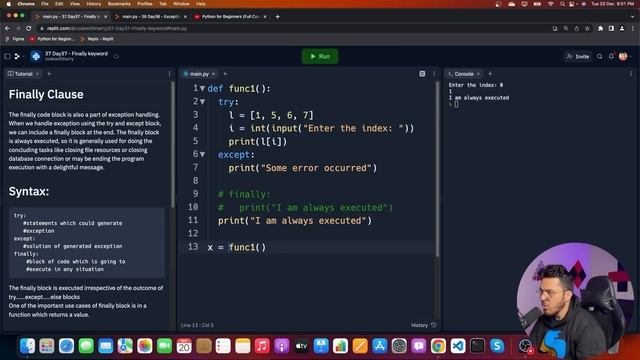Open Safari from the dock
This screenshot has height=360, width=640.
coord(66,346)
